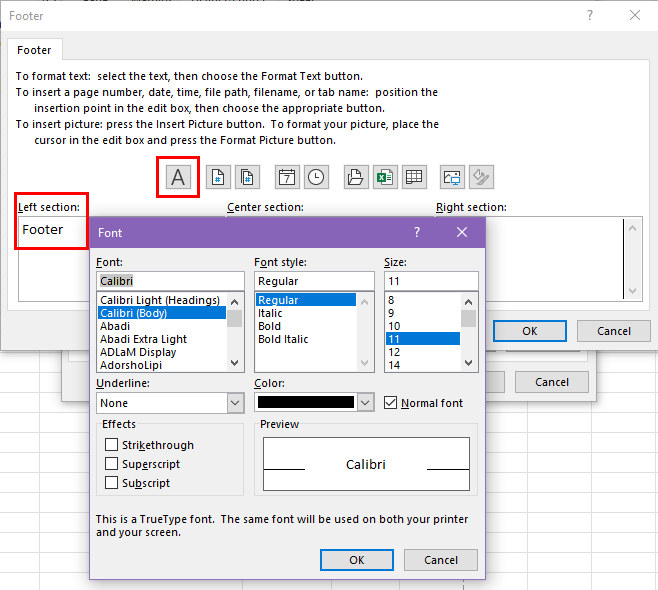
Task: Click OK in the Footer dialog
Action: pos(530,331)
